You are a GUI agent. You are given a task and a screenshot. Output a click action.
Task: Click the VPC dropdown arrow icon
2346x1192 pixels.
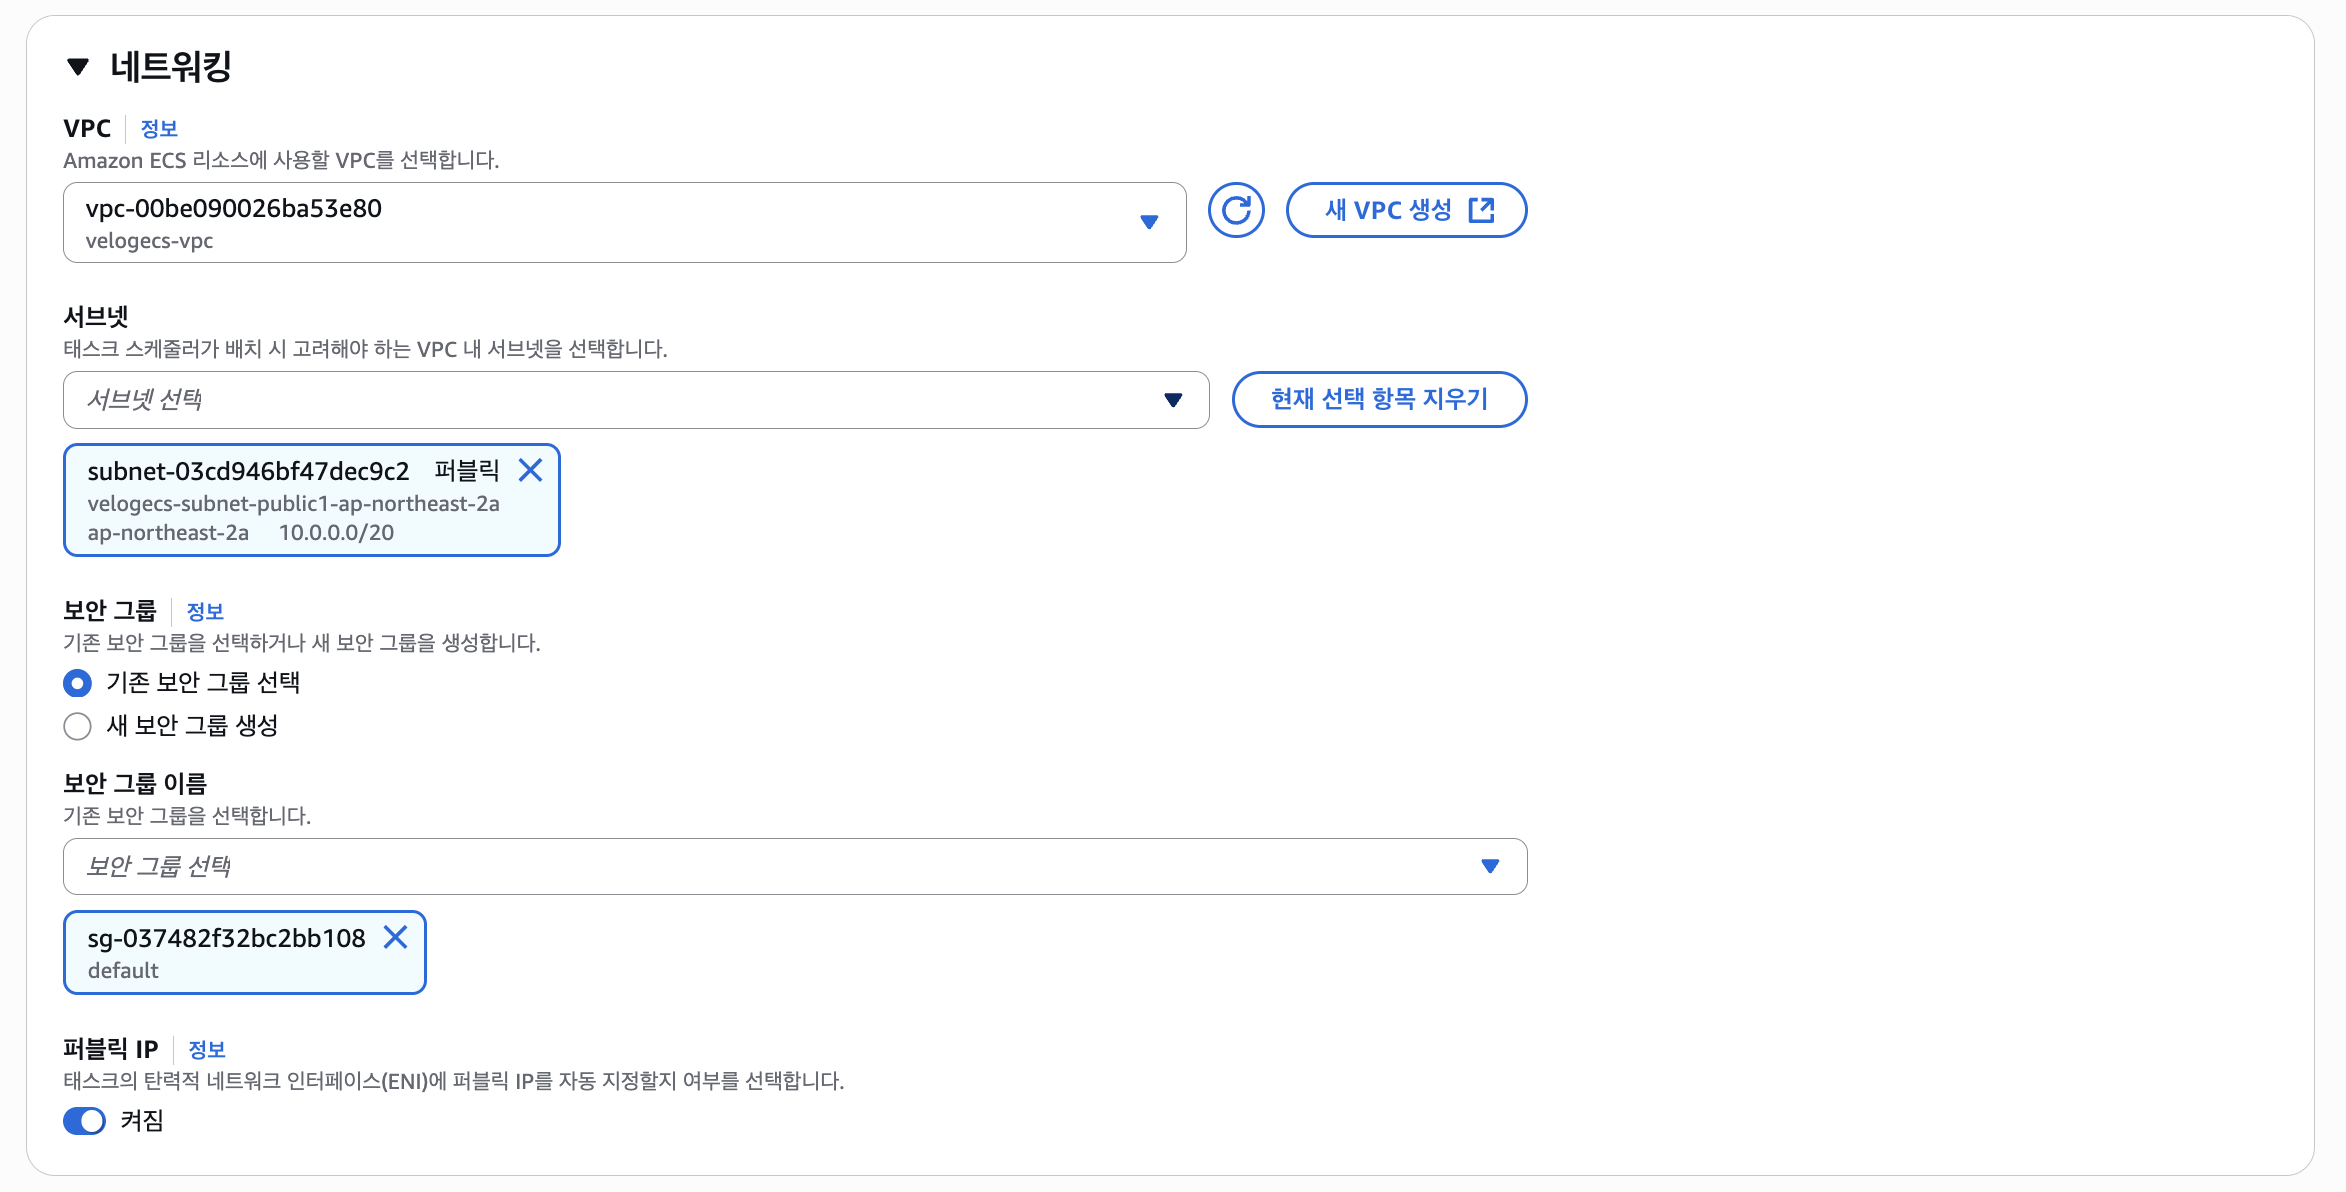pyautogui.click(x=1149, y=222)
